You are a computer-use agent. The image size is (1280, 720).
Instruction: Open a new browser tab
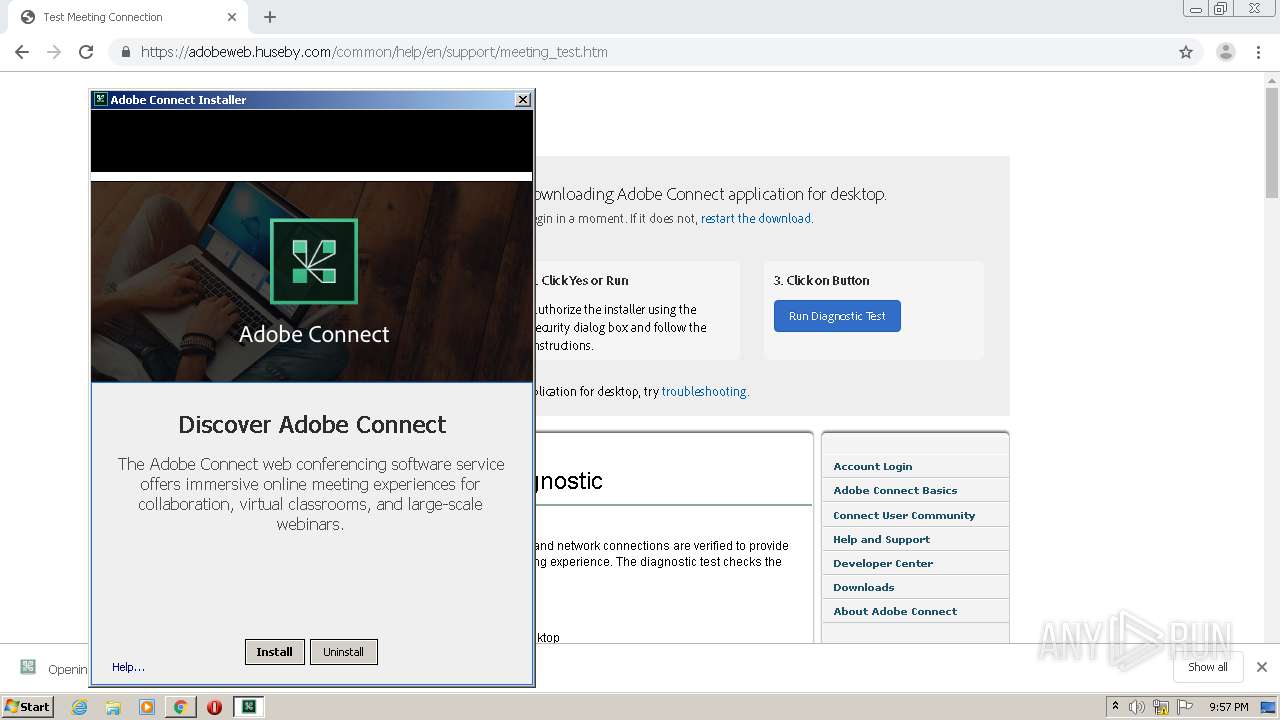270,17
